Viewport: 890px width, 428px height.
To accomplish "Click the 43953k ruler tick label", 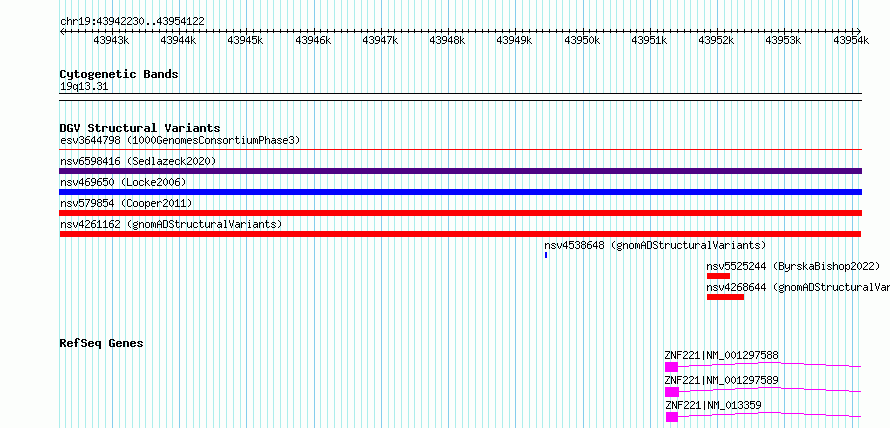I will 783,40.
